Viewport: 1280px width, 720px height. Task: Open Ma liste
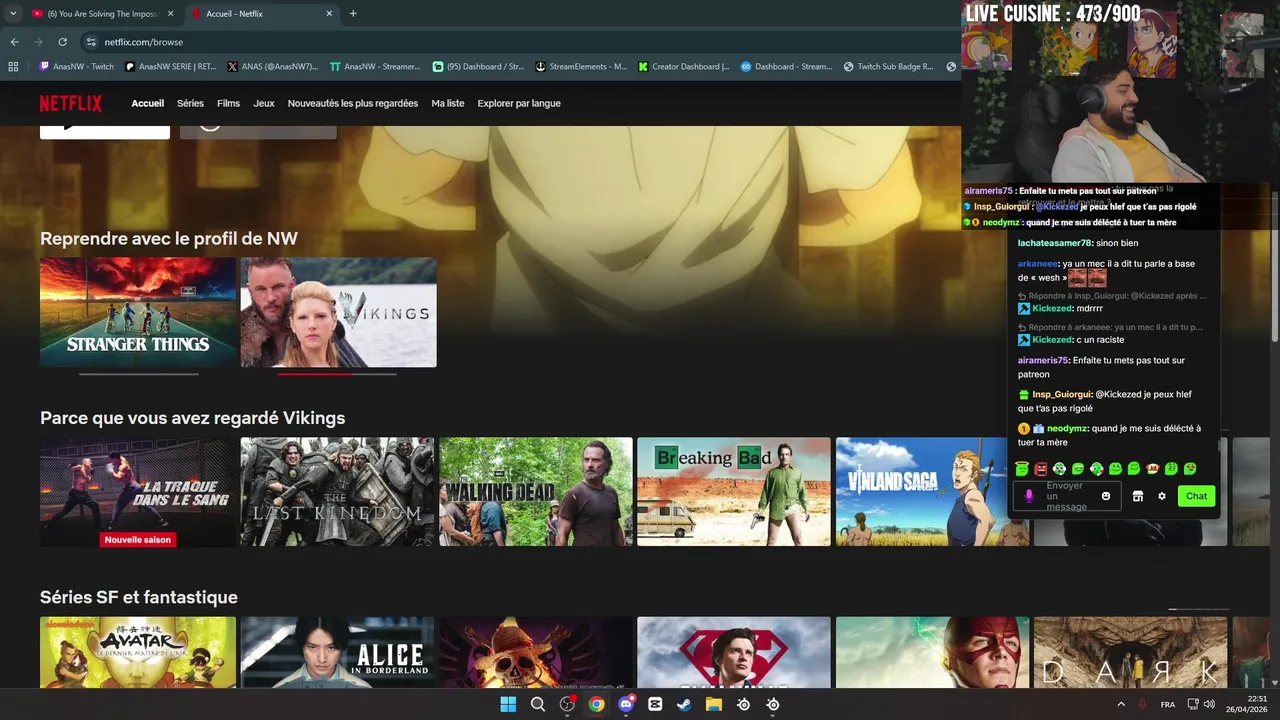[x=448, y=103]
